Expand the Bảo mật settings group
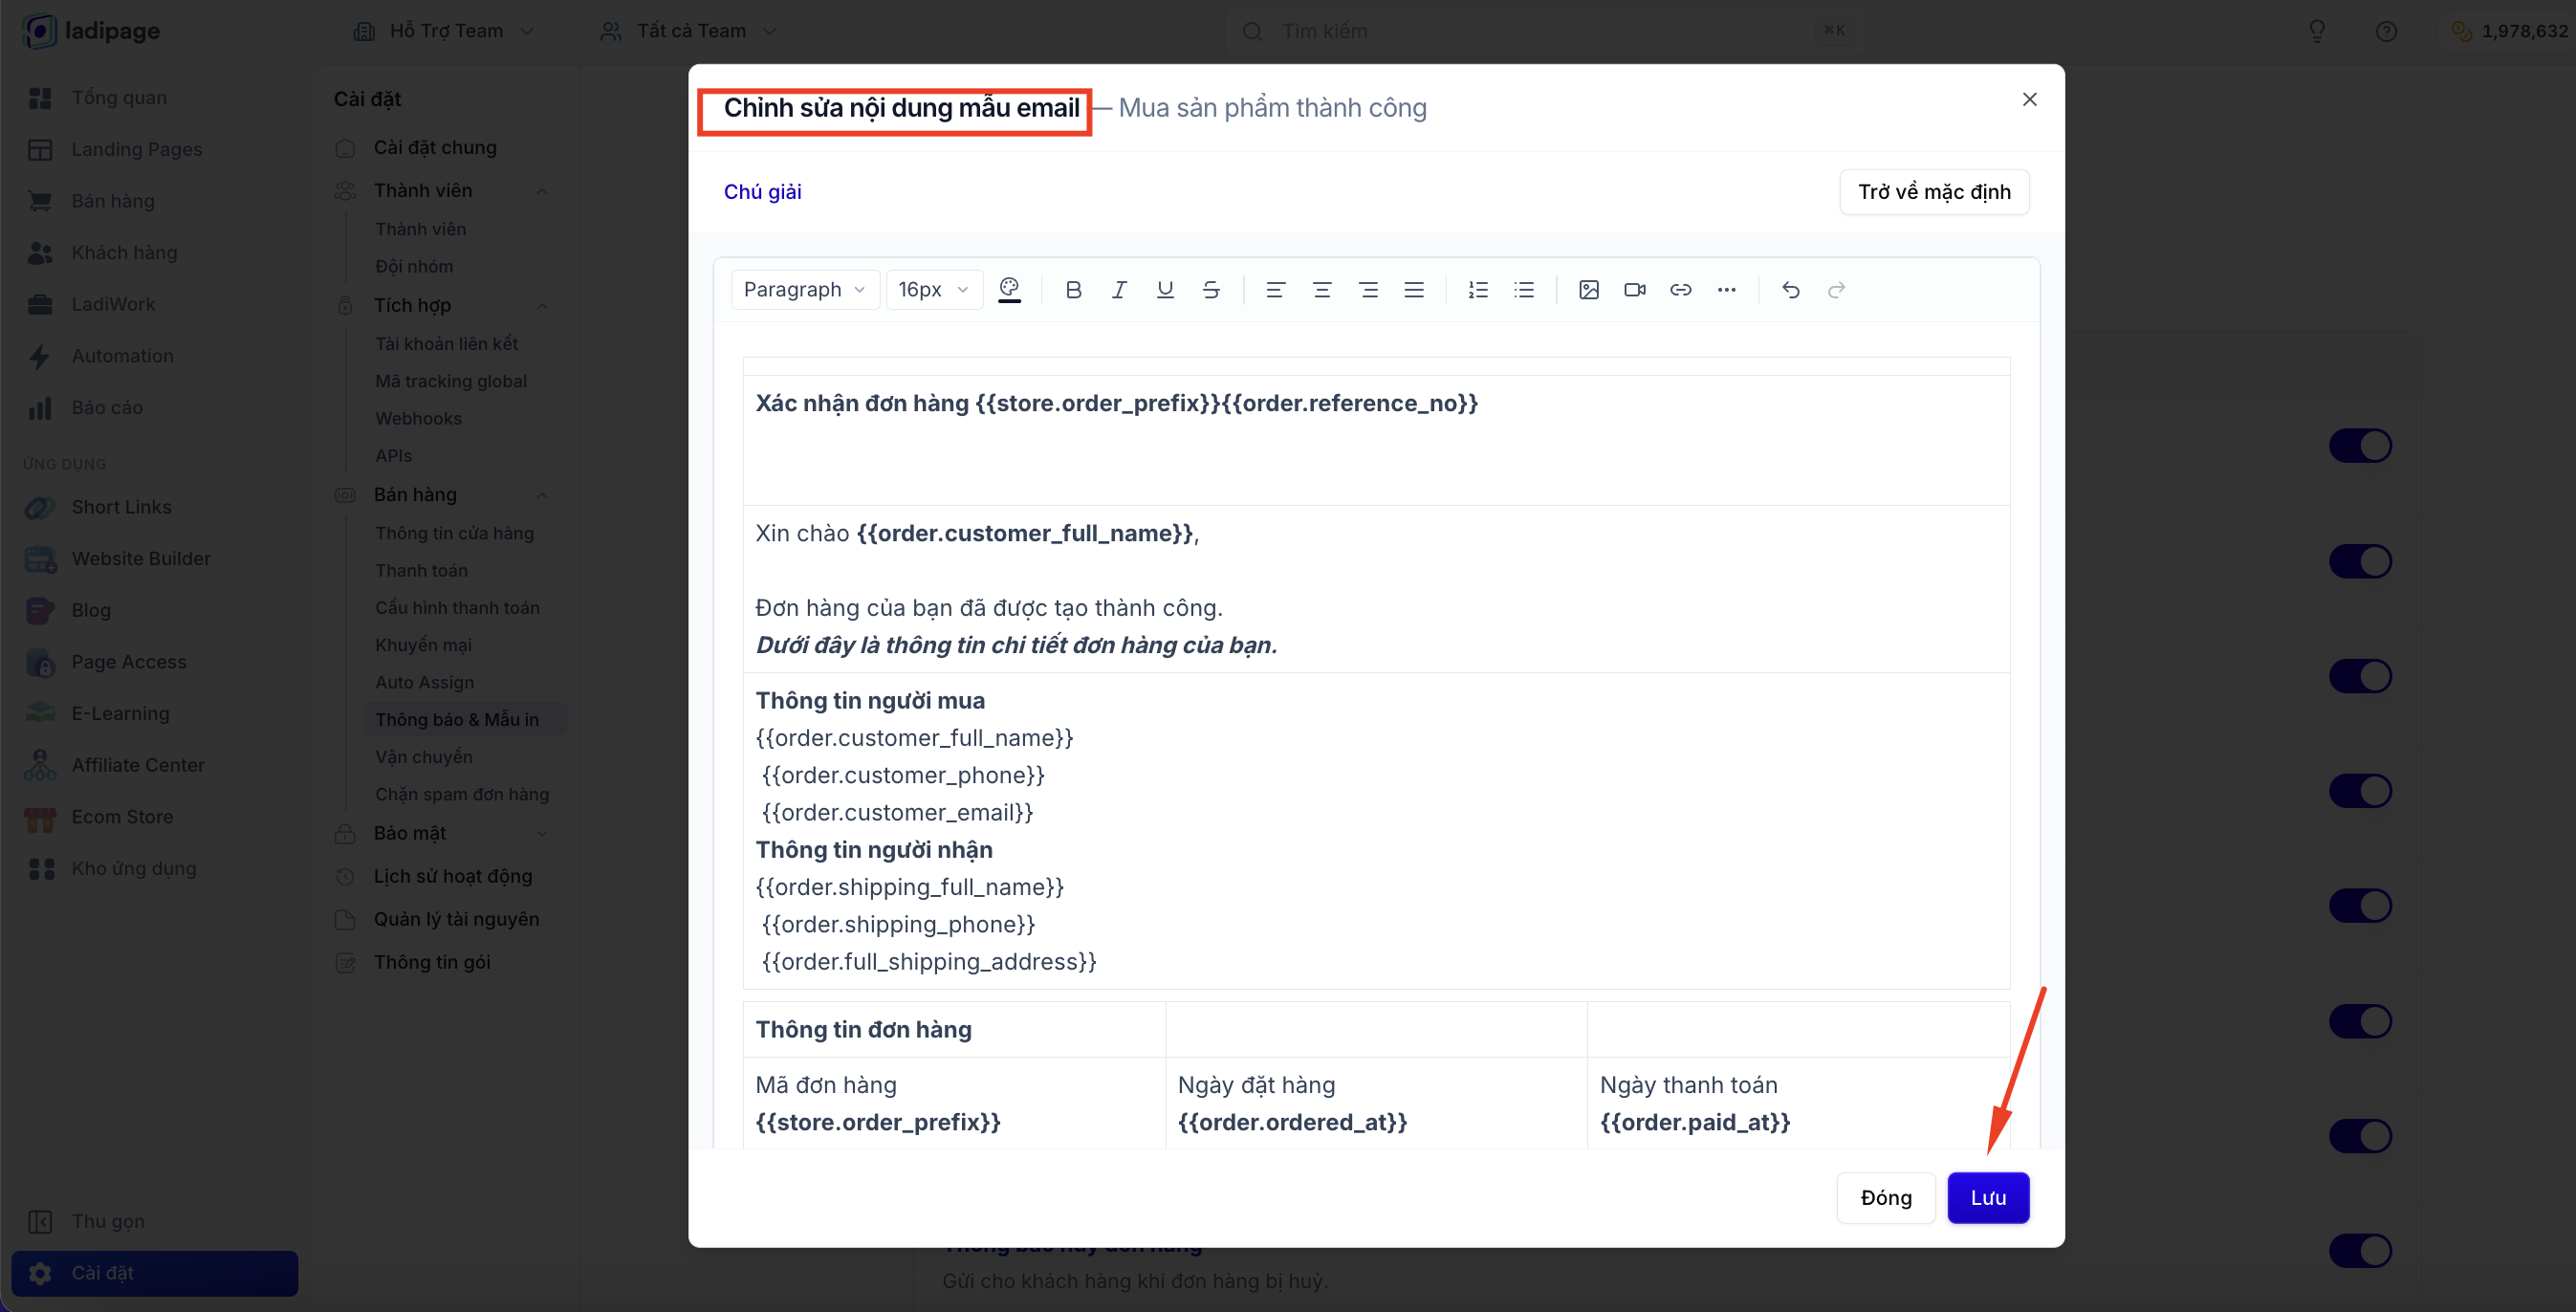2576x1312 pixels. pos(542,834)
